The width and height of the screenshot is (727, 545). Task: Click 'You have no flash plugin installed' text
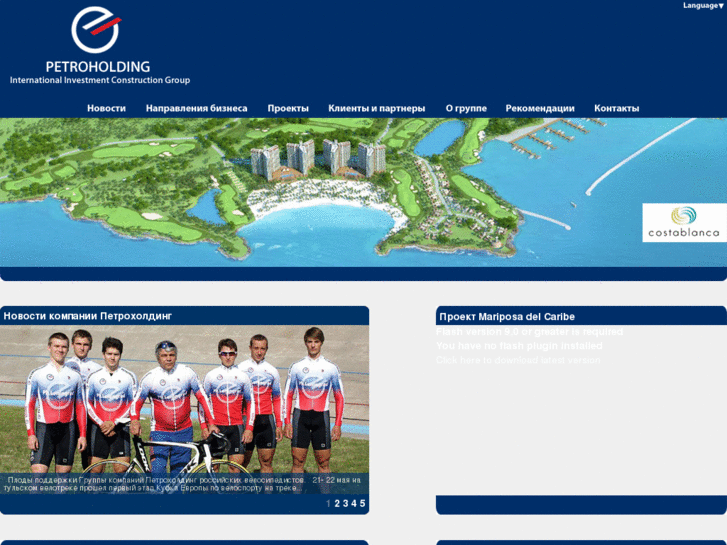(519, 346)
